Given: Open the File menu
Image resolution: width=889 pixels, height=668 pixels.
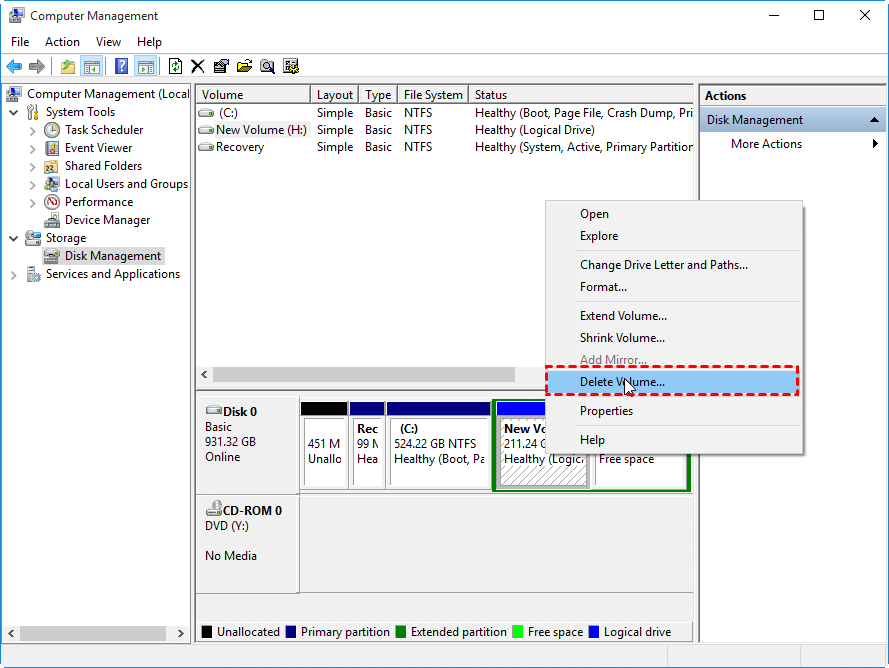Looking at the screenshot, I should coord(20,42).
